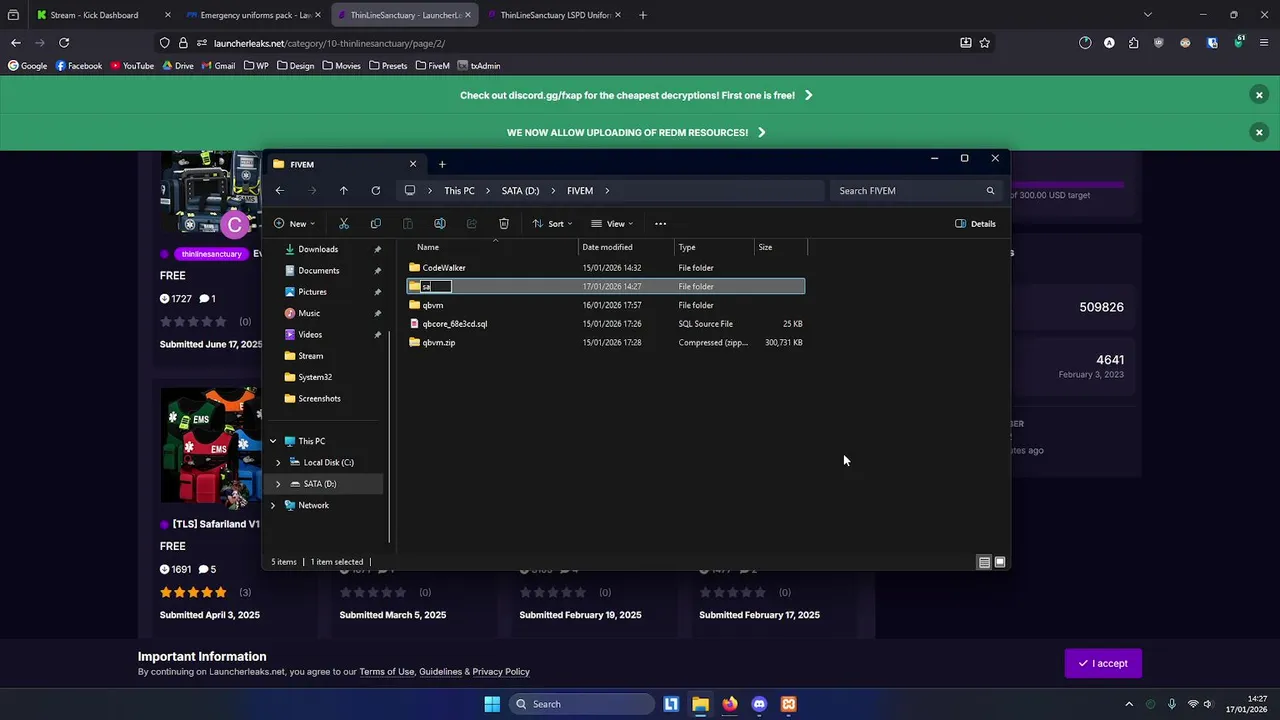Click SATA (D:) in the breadcrumb path
The height and width of the screenshot is (720, 1280).
pos(520,191)
